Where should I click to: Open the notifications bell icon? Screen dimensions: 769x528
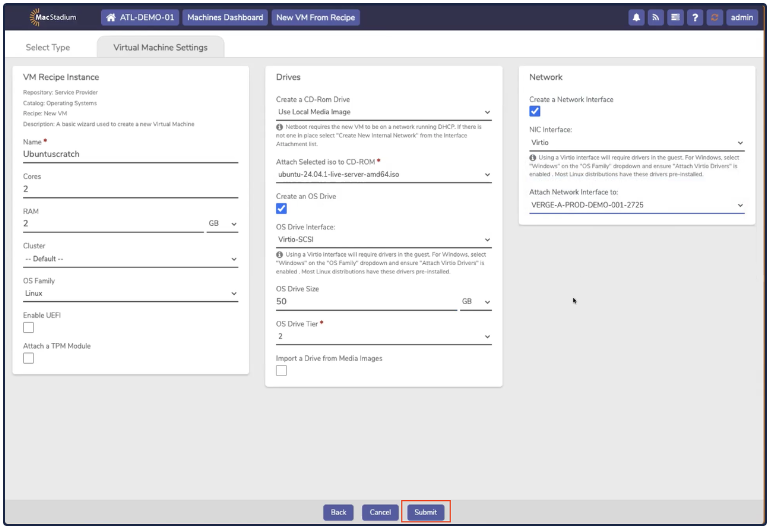[636, 17]
